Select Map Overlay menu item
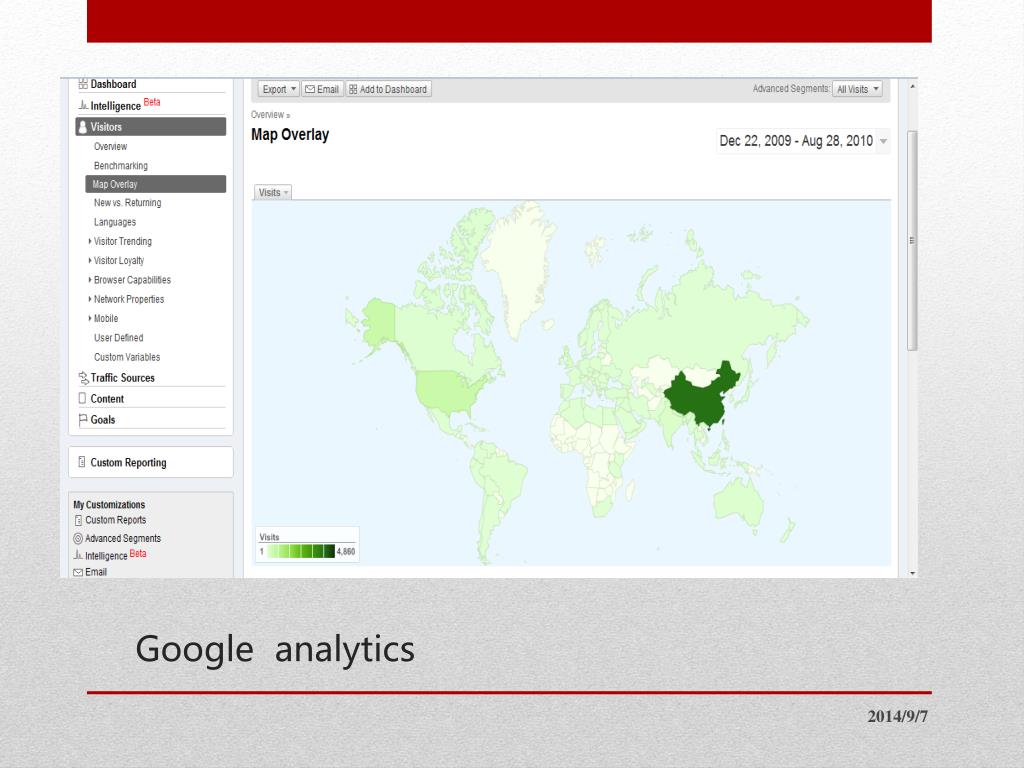This screenshot has height=768, width=1024. [x=155, y=184]
